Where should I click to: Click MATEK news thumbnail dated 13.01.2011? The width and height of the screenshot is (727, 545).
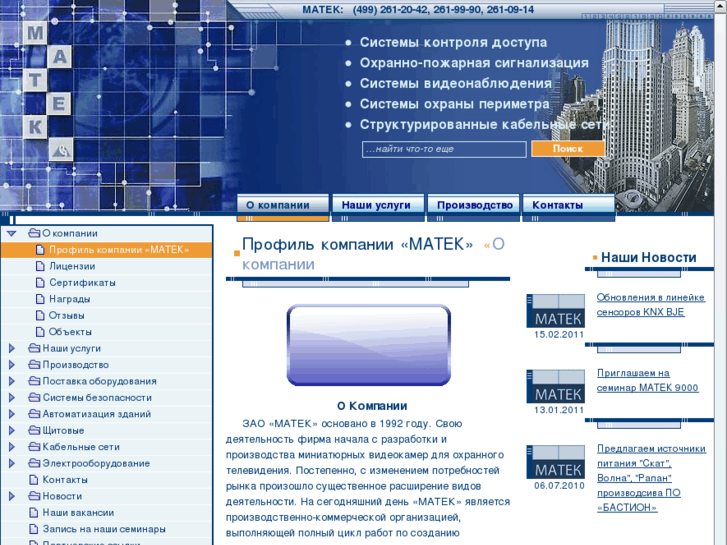(x=555, y=386)
